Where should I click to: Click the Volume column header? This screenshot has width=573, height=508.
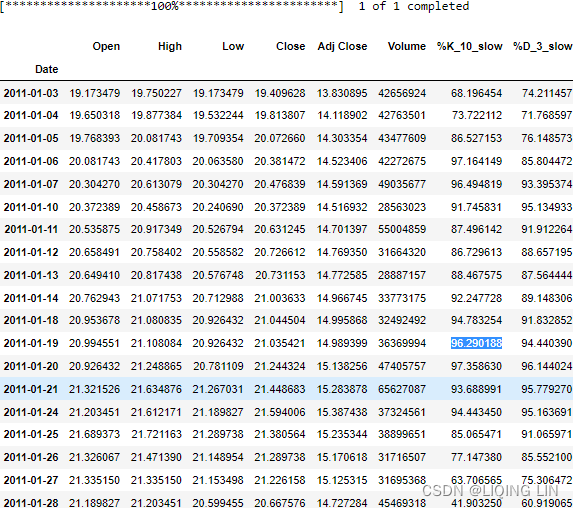tap(407, 46)
